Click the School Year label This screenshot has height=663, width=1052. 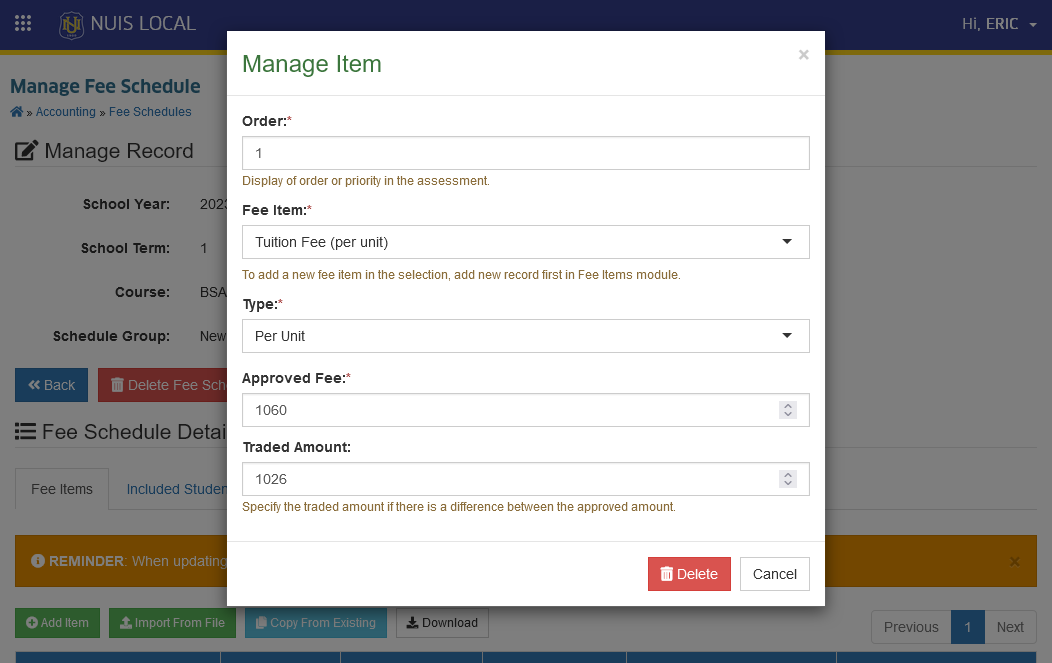[126, 205]
